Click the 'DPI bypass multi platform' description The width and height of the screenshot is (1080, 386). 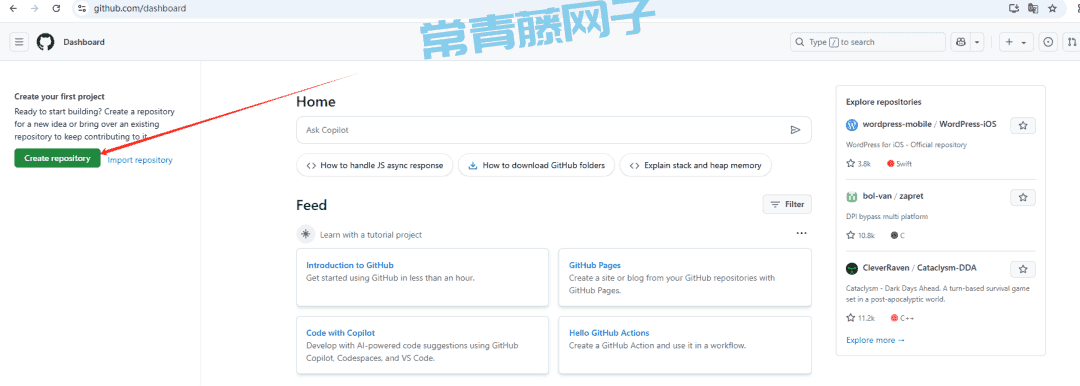[887, 216]
